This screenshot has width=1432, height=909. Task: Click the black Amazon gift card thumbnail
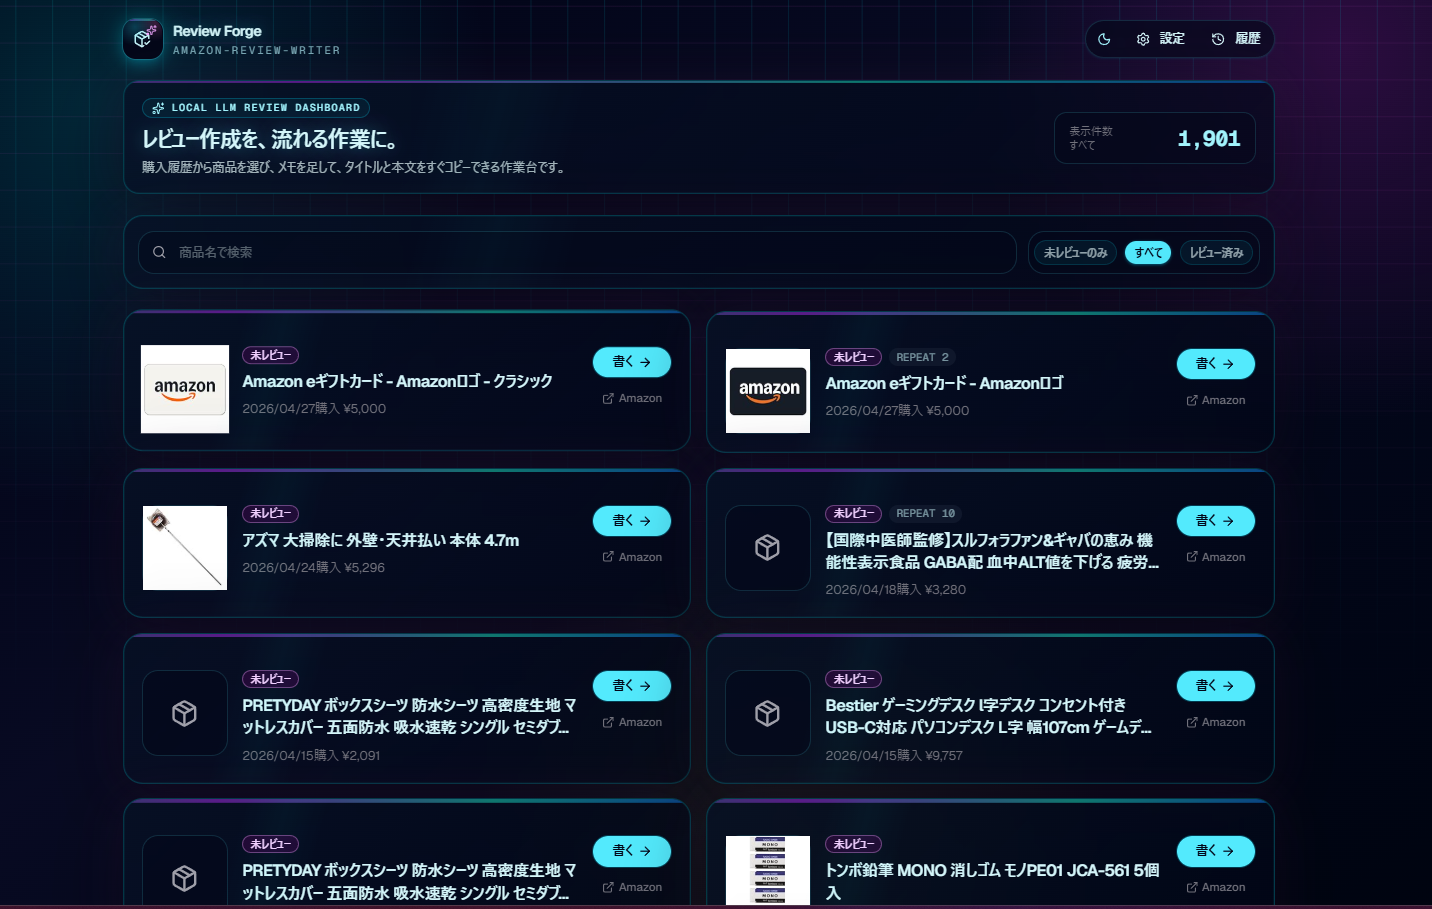click(768, 391)
